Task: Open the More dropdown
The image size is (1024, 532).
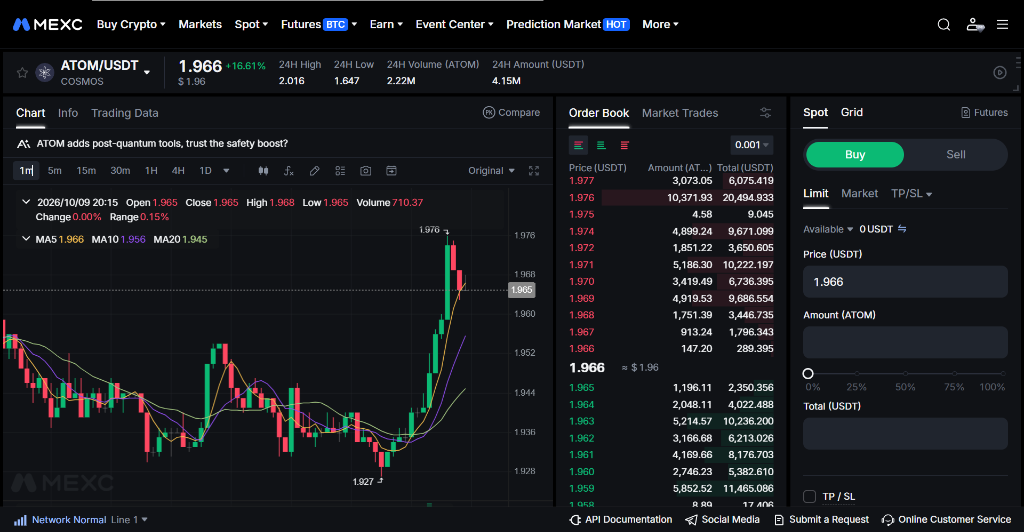Action: (660, 25)
